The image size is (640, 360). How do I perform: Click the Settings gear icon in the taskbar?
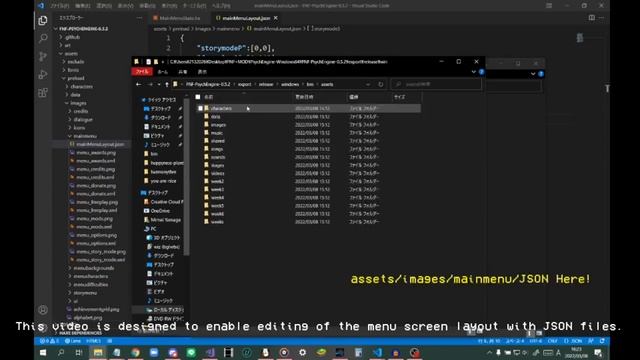click(x=302, y=353)
